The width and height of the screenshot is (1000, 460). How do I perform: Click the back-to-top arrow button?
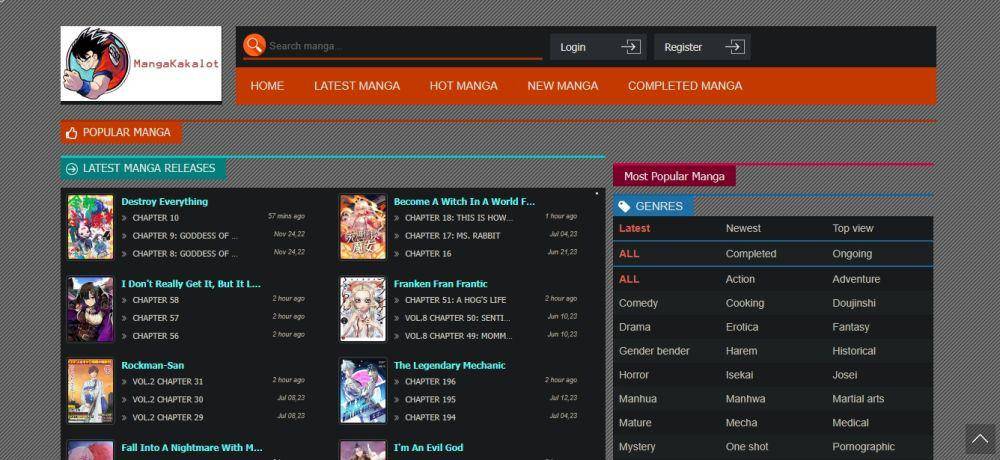tap(980, 439)
